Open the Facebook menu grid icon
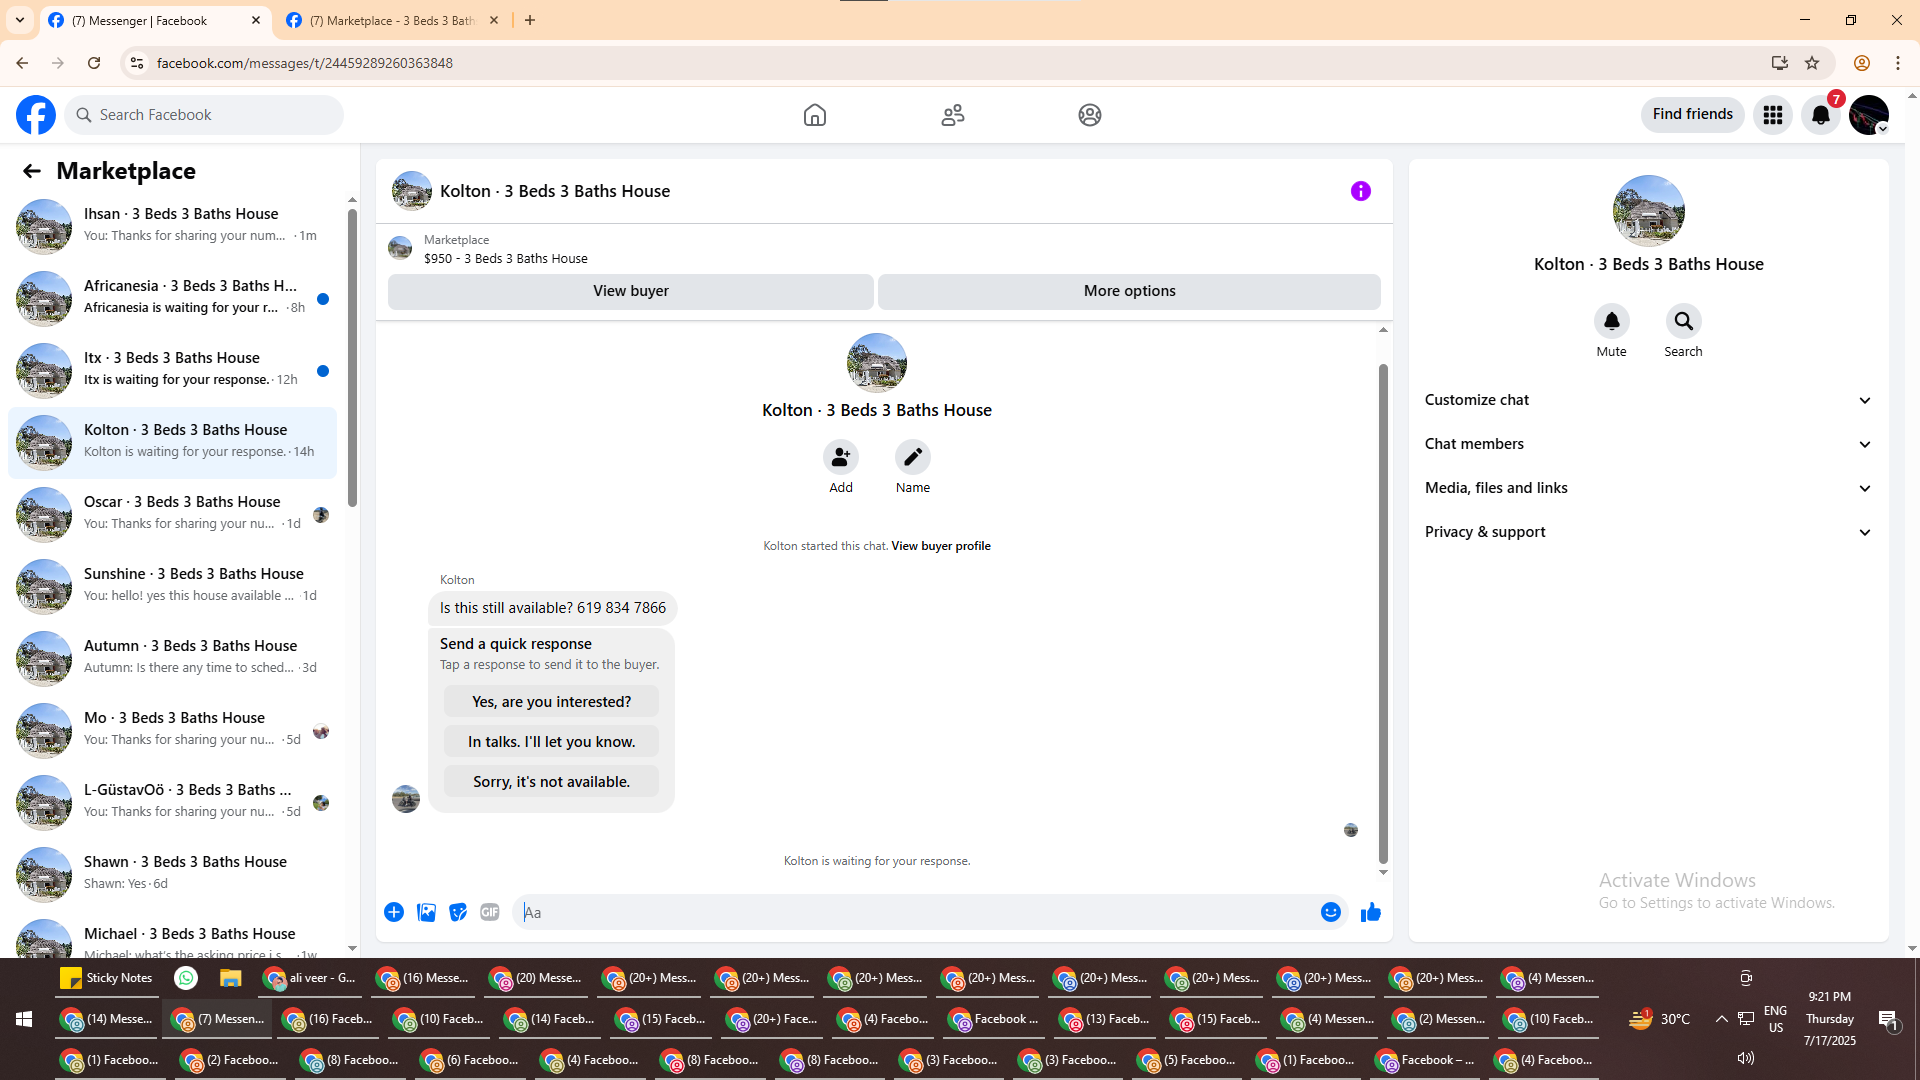 tap(1773, 115)
